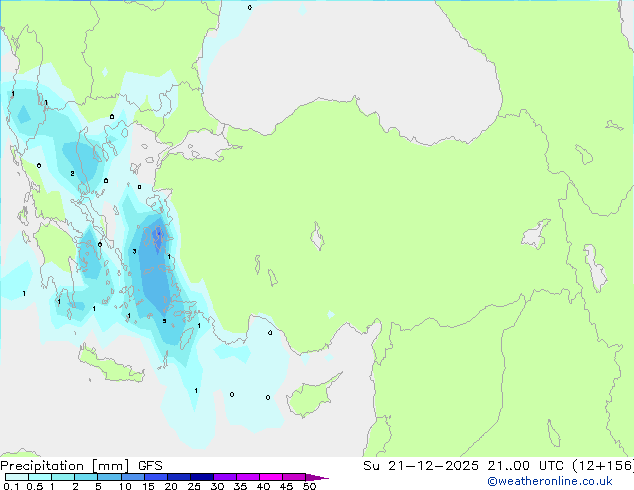Image resolution: width=634 pixels, height=490 pixels.
Task: Click the '40' legend scale value
Action: coord(263,486)
